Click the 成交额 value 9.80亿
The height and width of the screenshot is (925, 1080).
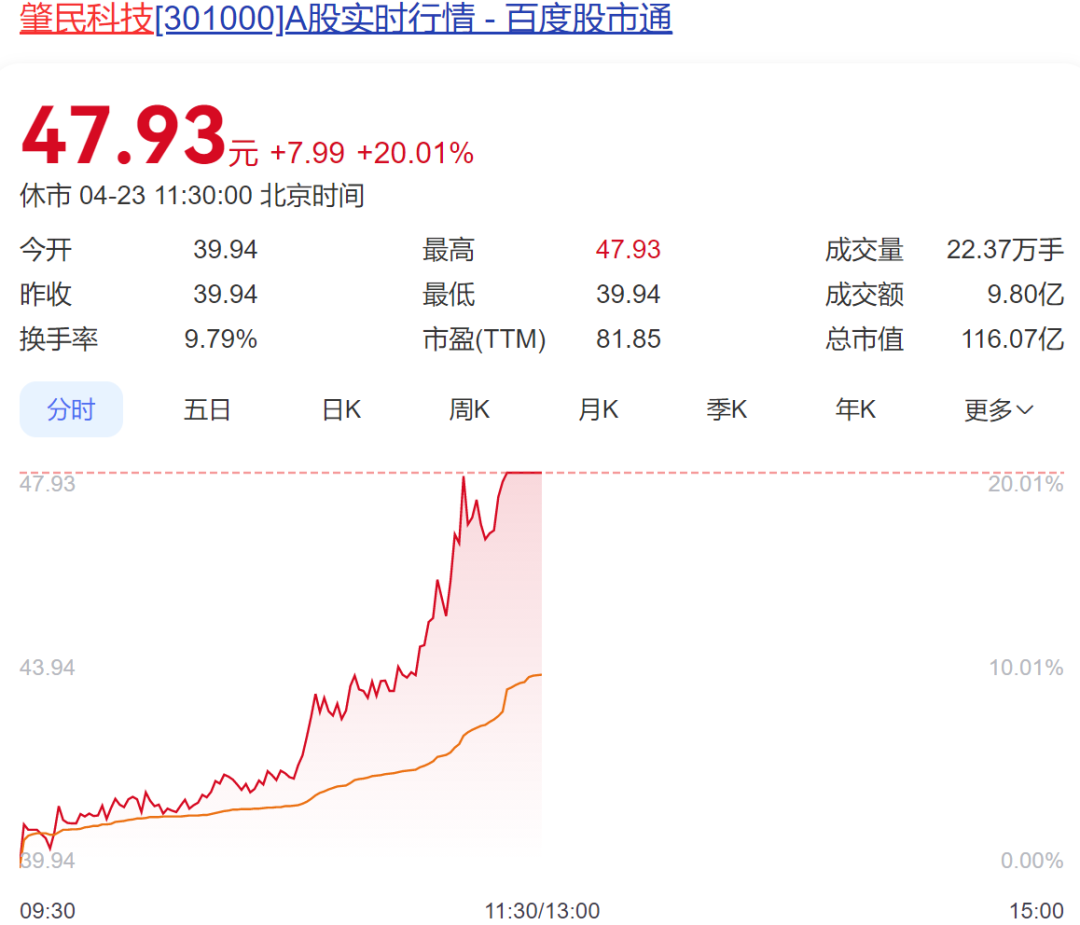pyautogui.click(x=1026, y=294)
